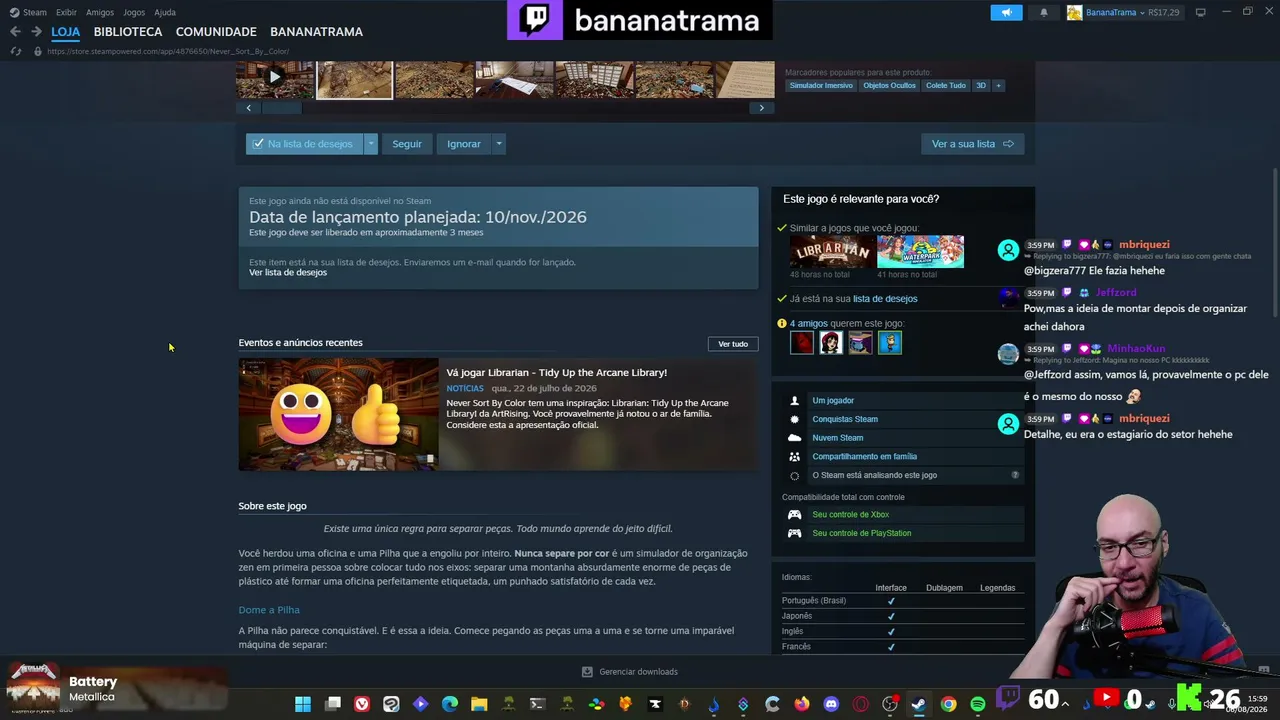Open the 'Compartilhamento em família' link
This screenshot has height=720, width=1280.
(x=864, y=457)
